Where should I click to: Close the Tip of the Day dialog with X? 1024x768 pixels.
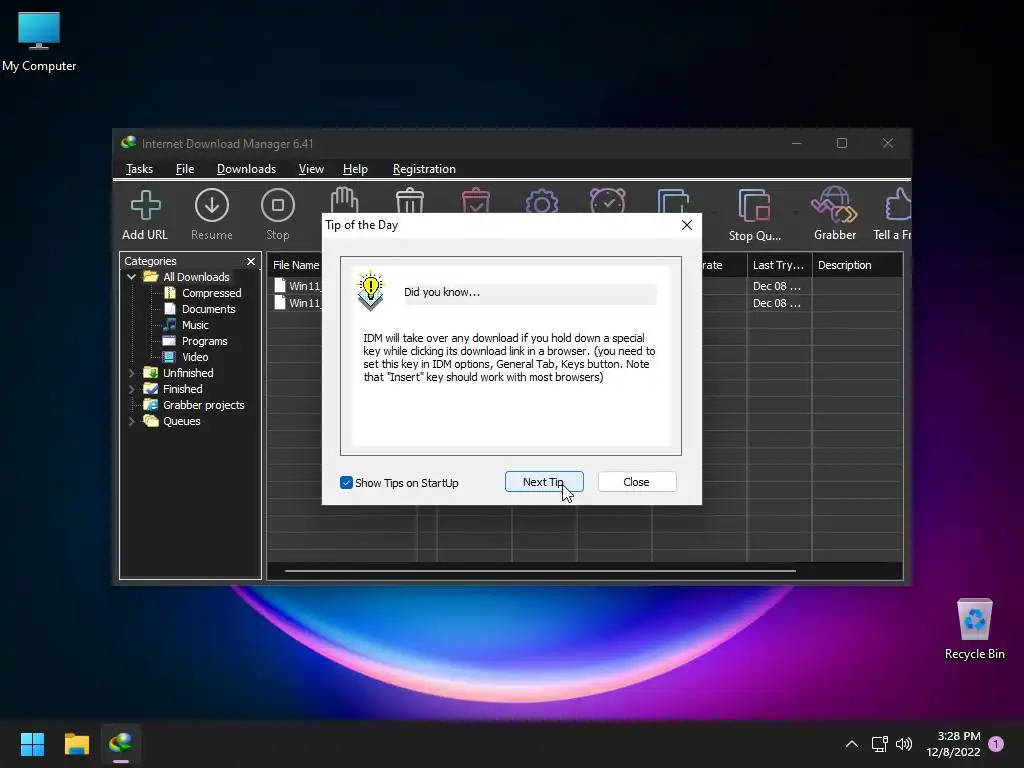coord(686,225)
